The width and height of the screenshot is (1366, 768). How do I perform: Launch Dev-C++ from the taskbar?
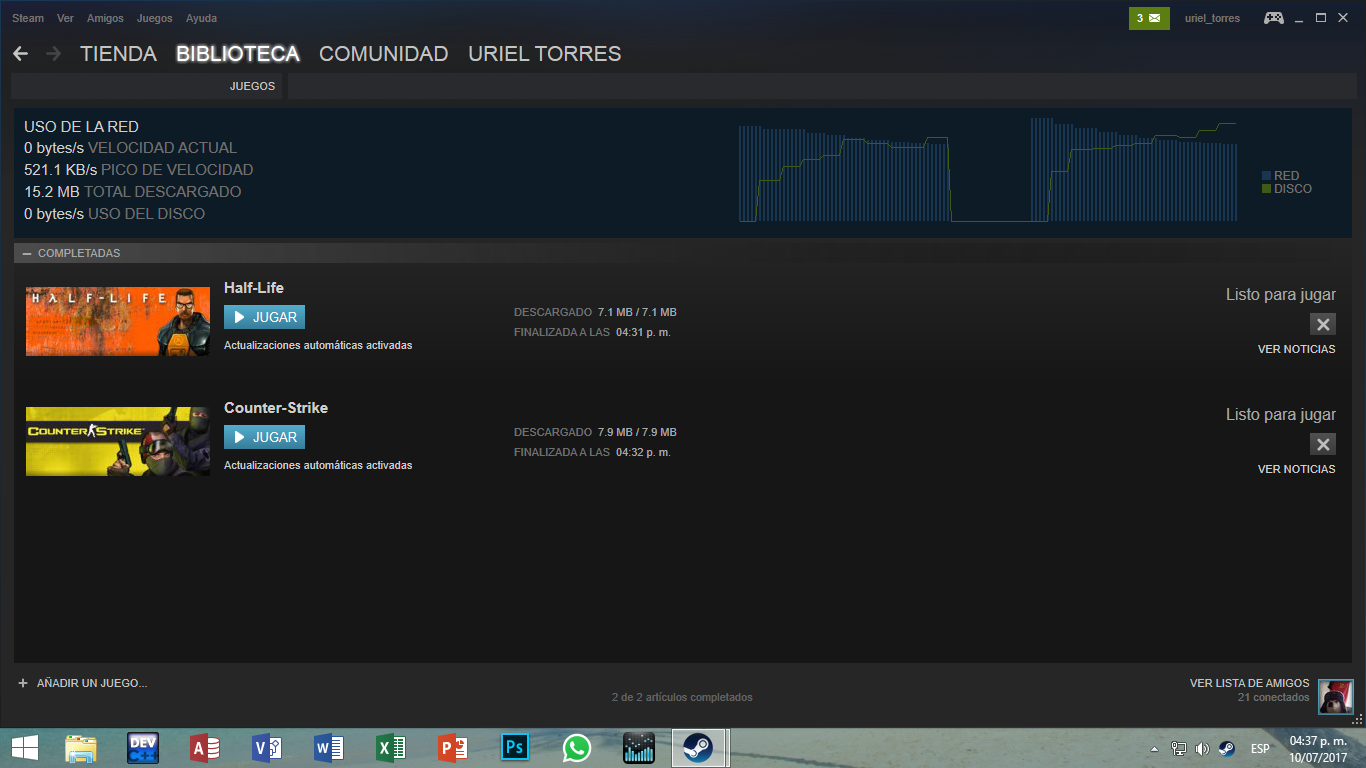click(x=143, y=748)
